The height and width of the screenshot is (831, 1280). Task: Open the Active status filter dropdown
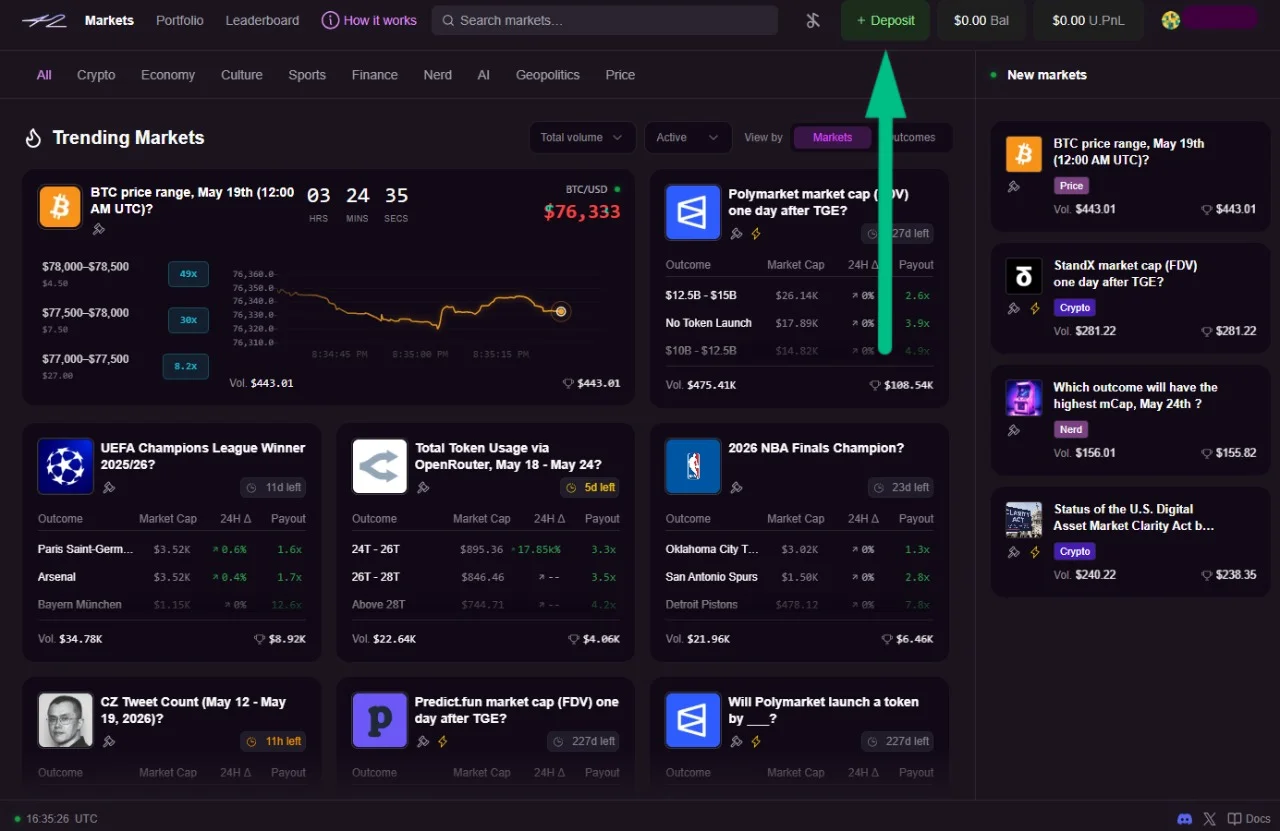[688, 137]
